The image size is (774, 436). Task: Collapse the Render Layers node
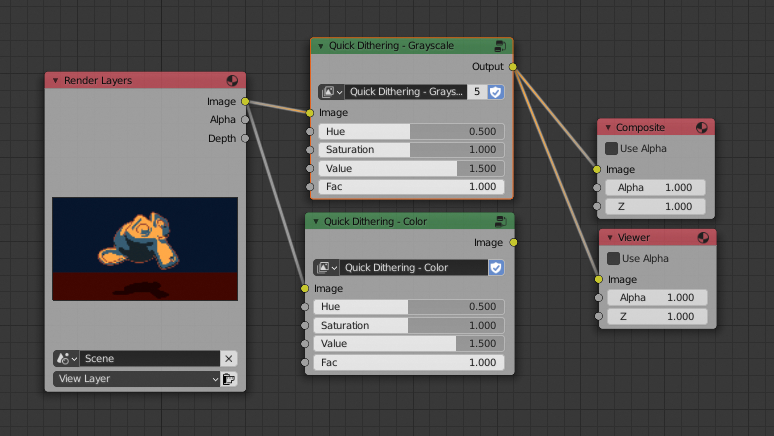pos(56,80)
